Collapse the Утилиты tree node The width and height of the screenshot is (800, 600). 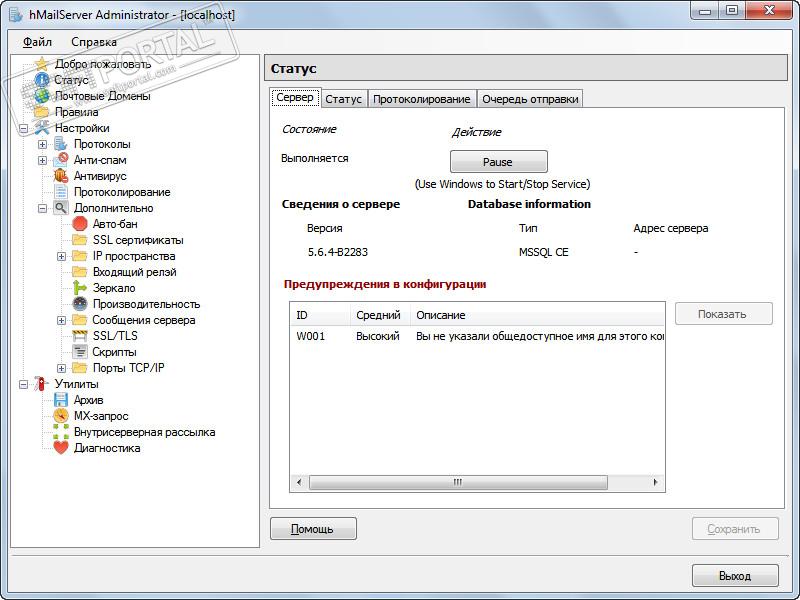23,384
